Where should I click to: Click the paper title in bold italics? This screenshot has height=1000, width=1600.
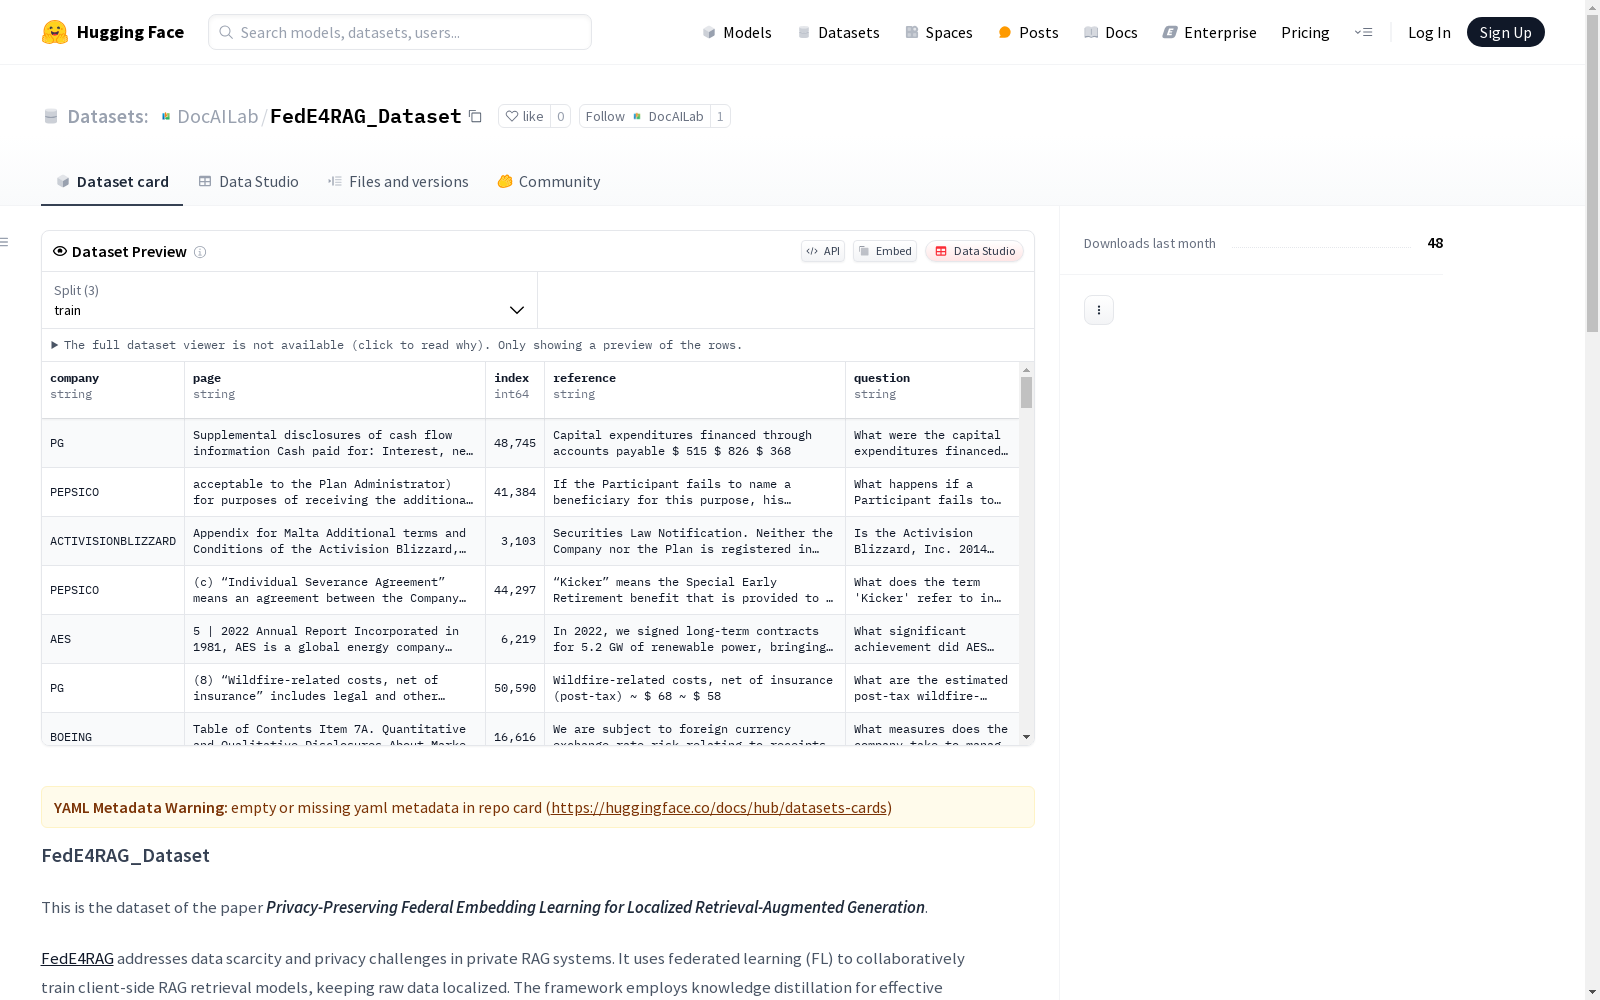[x=595, y=907]
